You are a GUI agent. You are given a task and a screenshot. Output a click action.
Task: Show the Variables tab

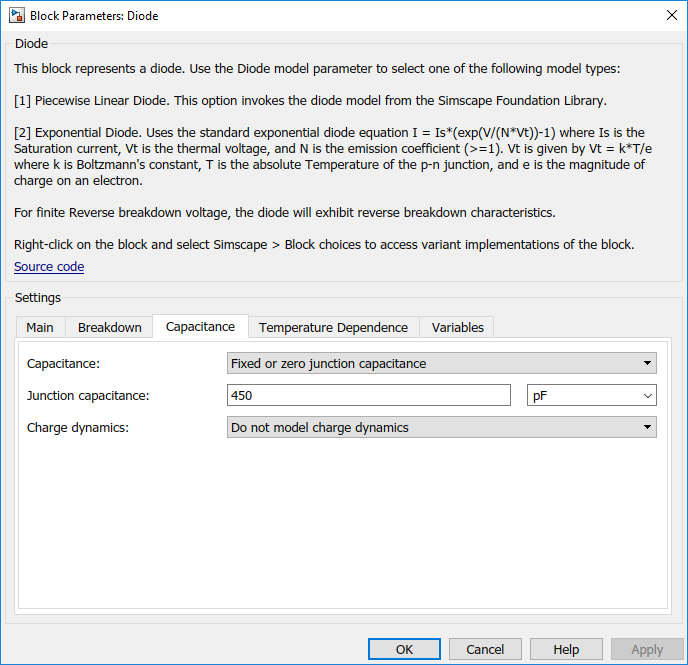(x=457, y=327)
